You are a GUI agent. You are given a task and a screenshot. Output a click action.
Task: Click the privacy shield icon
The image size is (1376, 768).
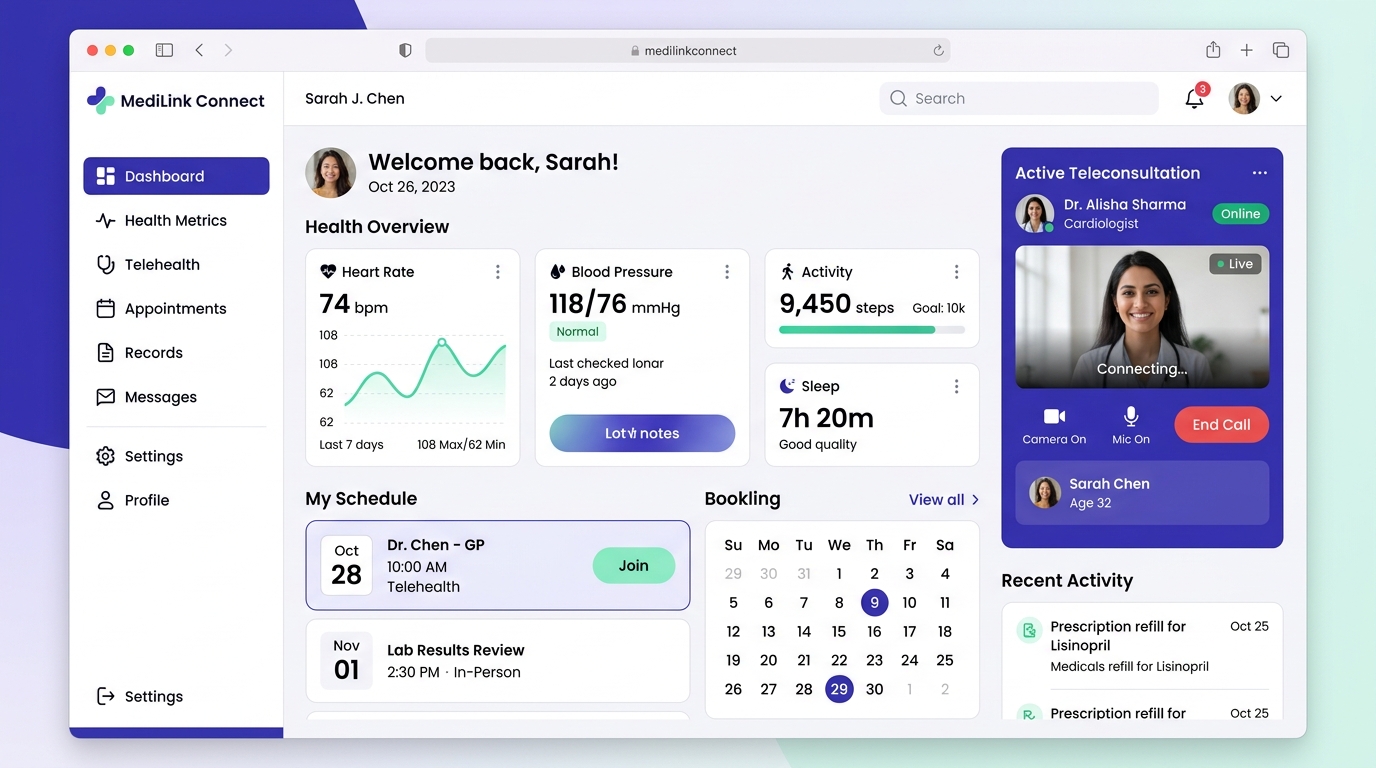405,50
